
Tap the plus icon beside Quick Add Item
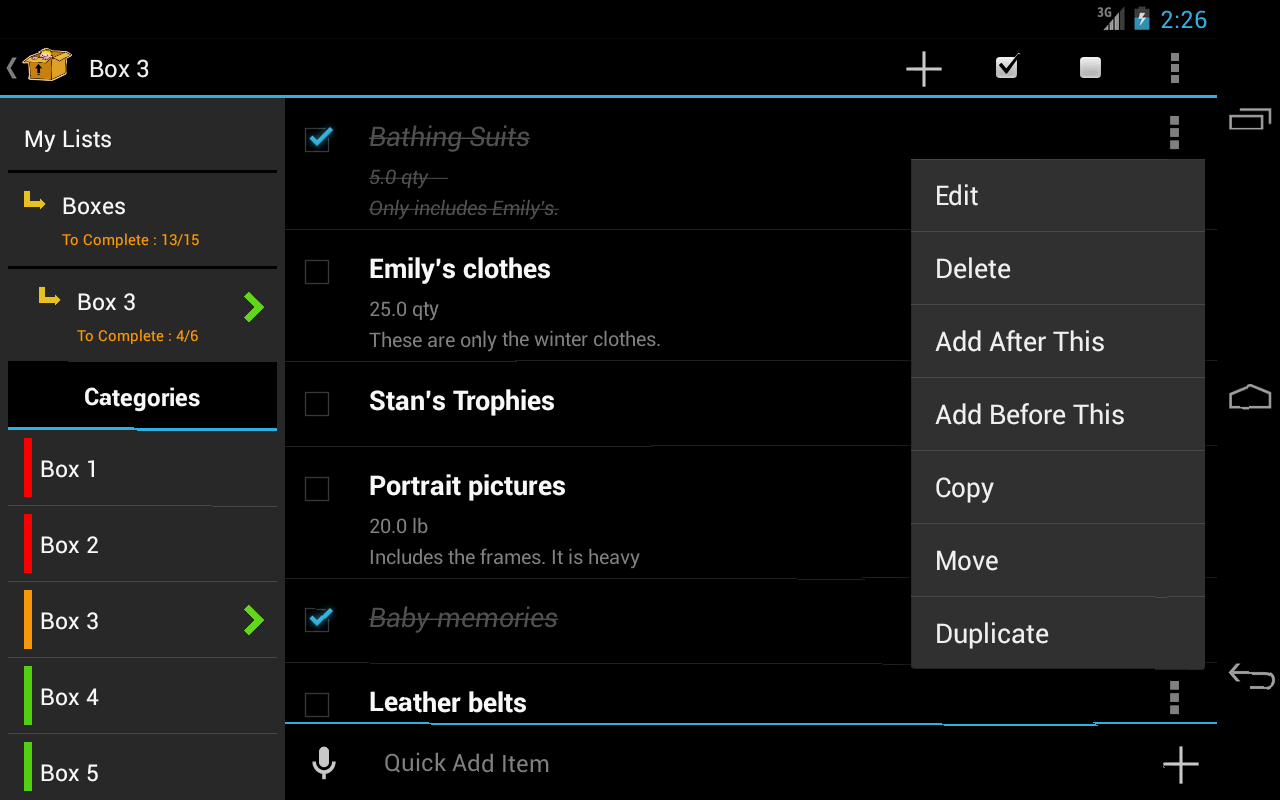[x=1180, y=764]
